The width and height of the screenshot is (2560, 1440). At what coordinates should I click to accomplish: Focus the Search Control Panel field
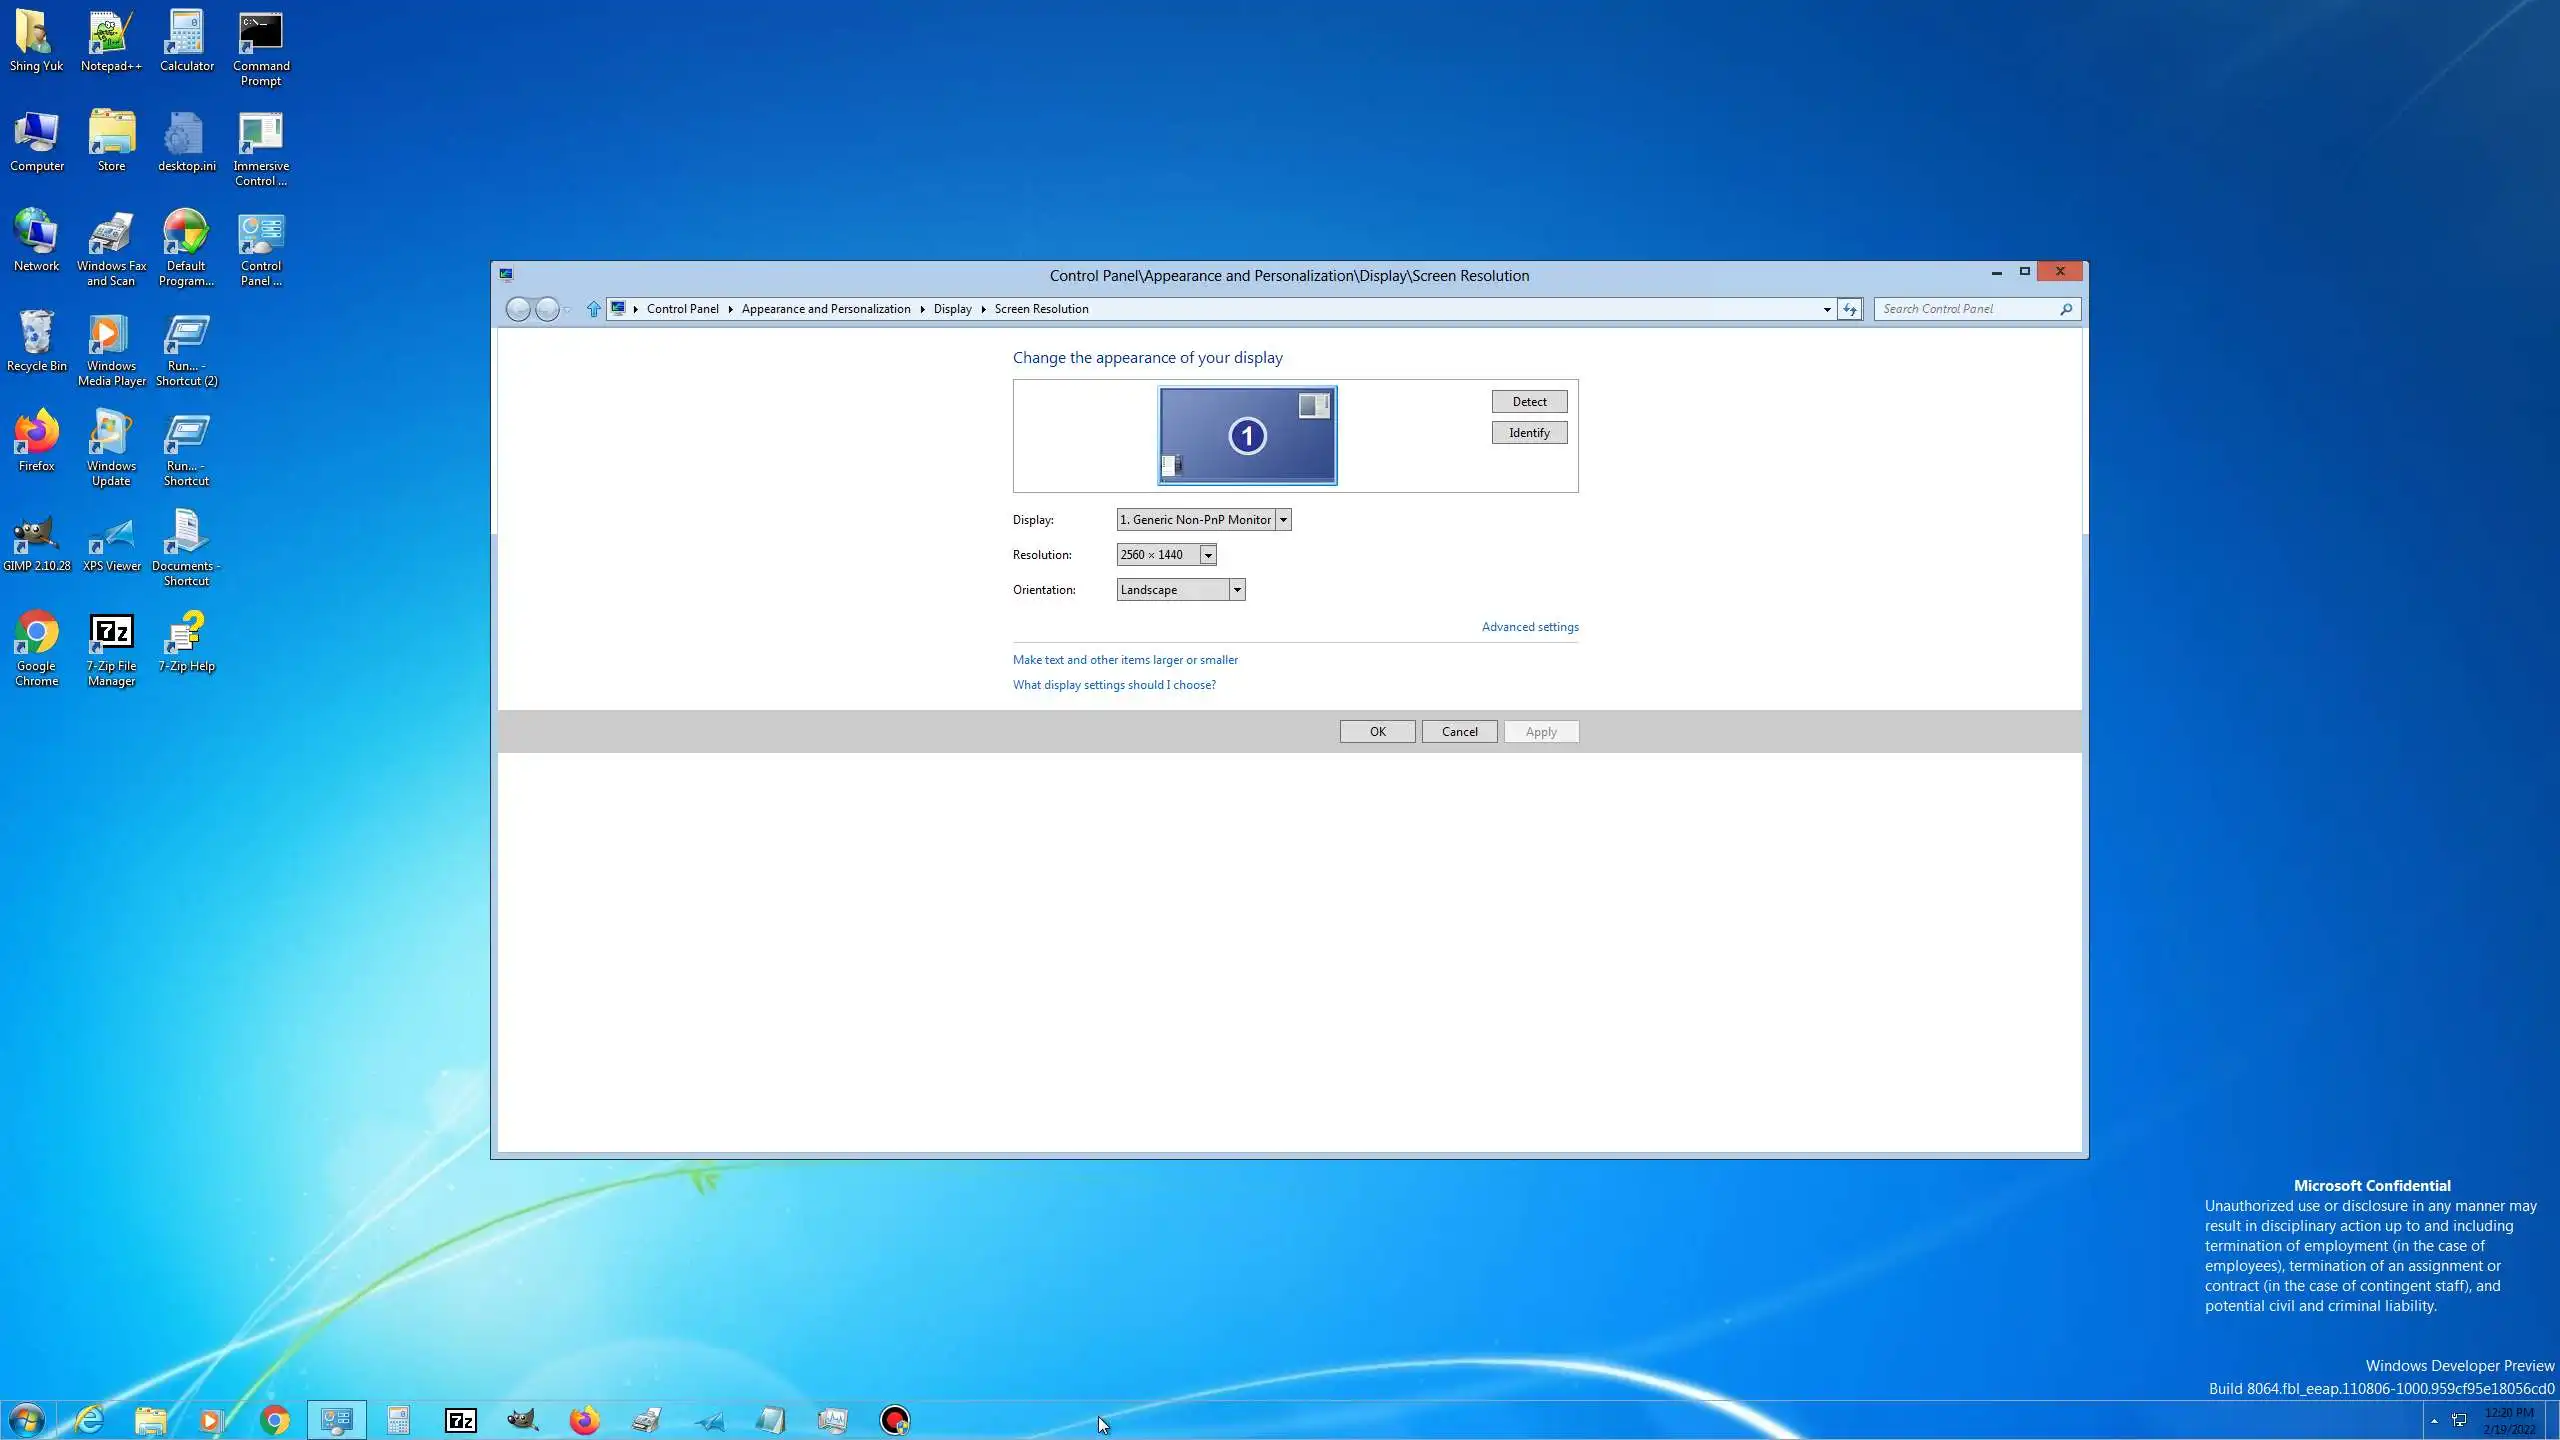(x=1965, y=309)
